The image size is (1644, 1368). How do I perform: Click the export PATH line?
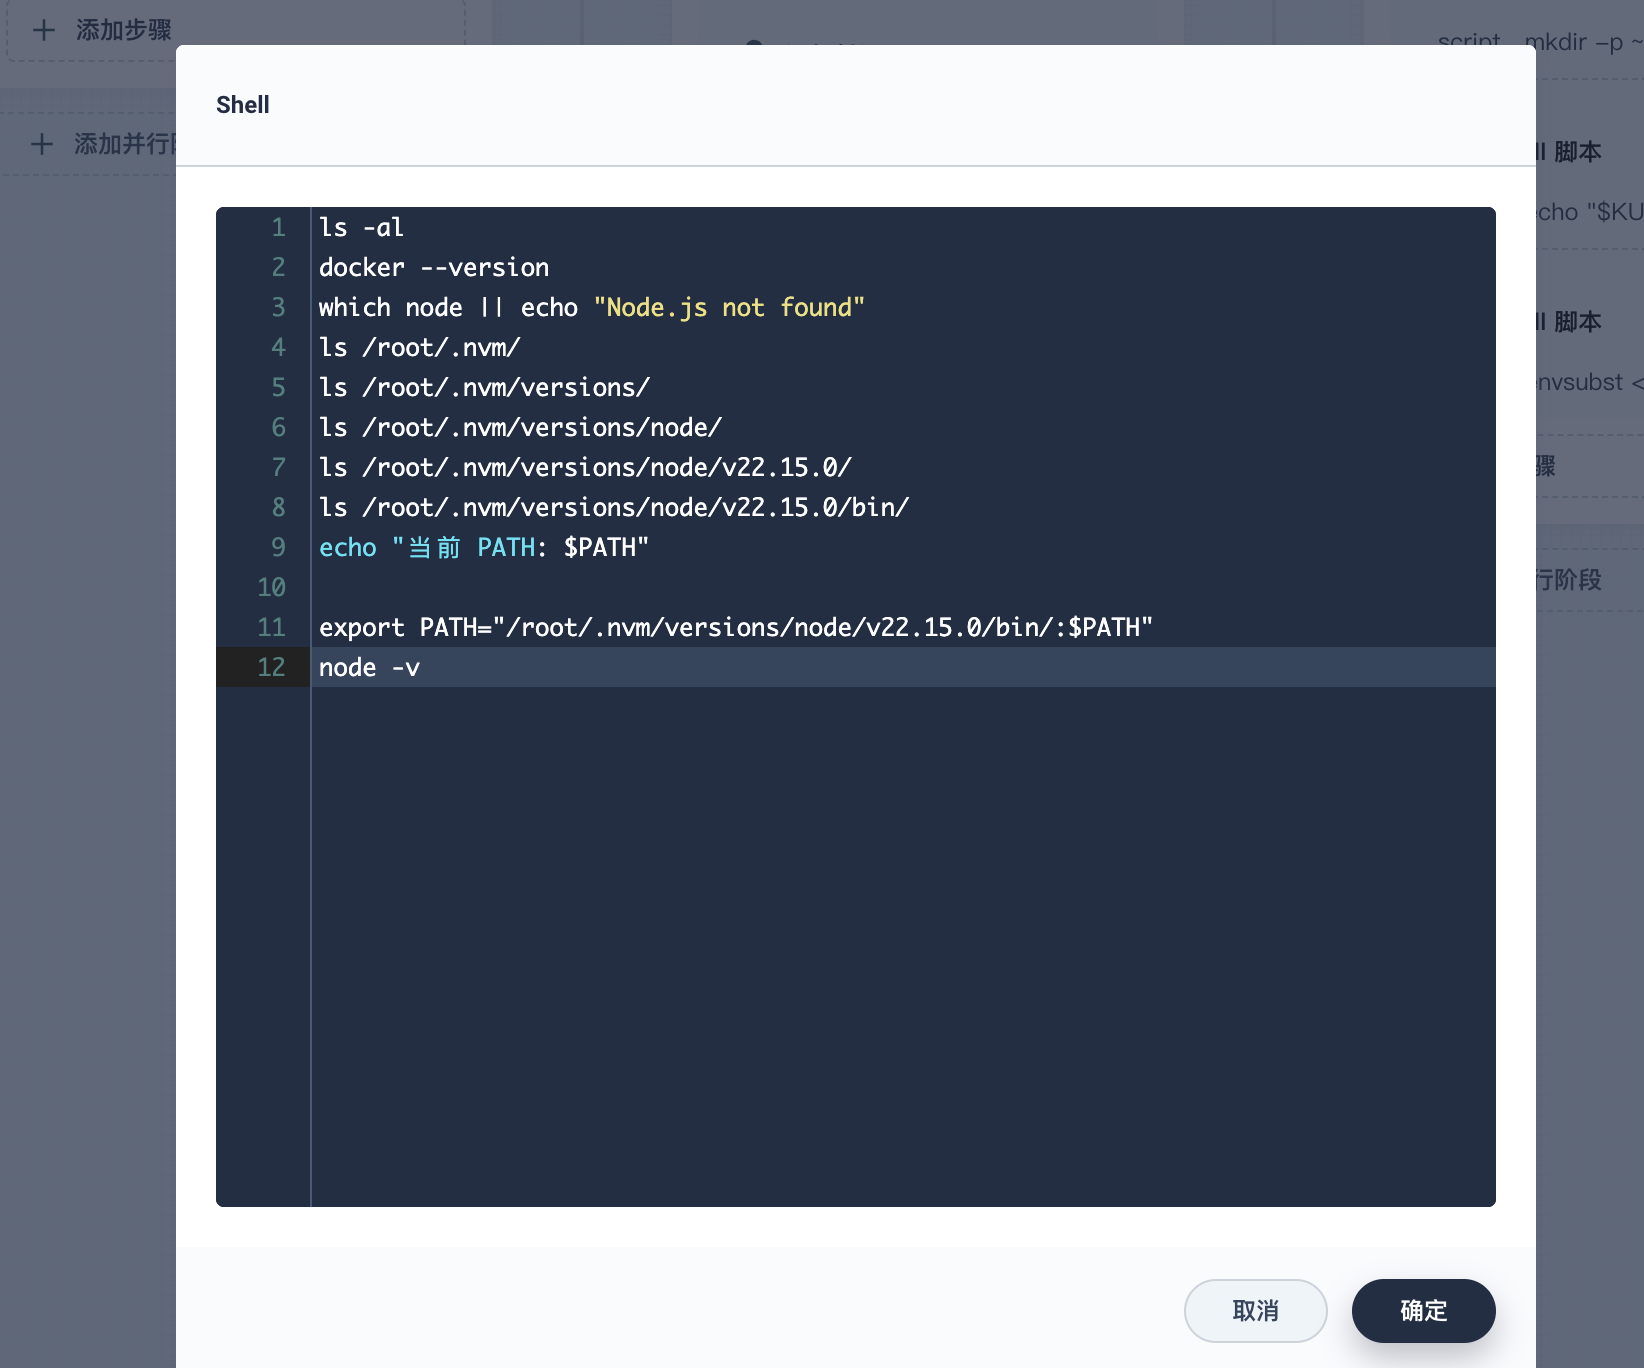[736, 627]
